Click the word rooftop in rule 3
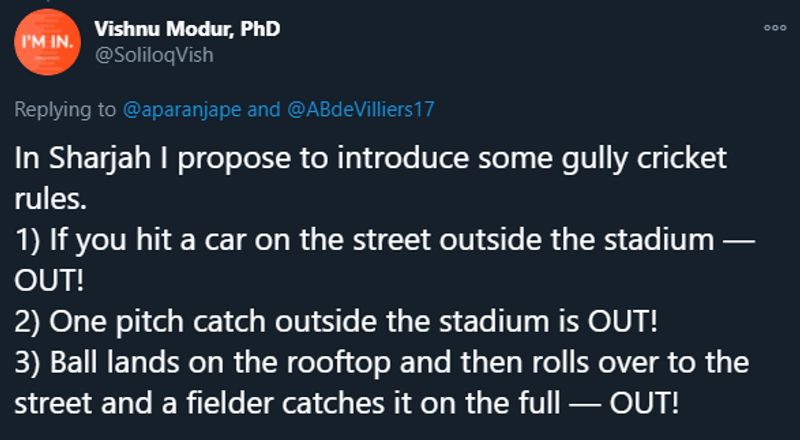The image size is (800, 440). pyautogui.click(x=338, y=362)
